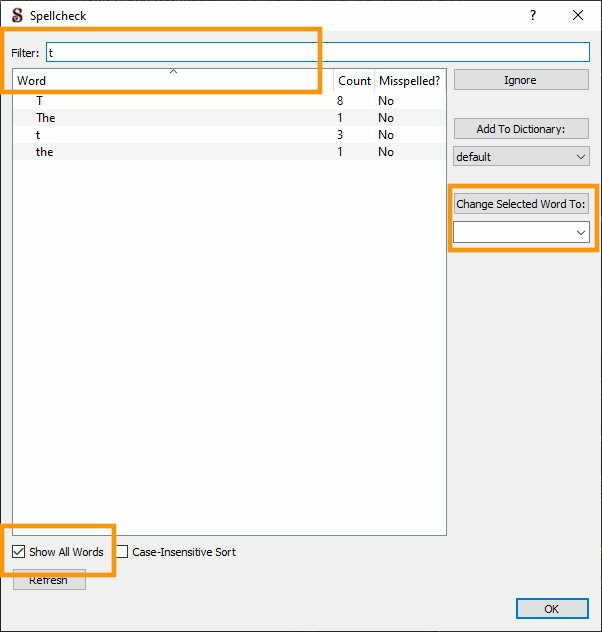
Task: Enable Case-Insensitive Sort checkbox
Action: click(x=123, y=552)
